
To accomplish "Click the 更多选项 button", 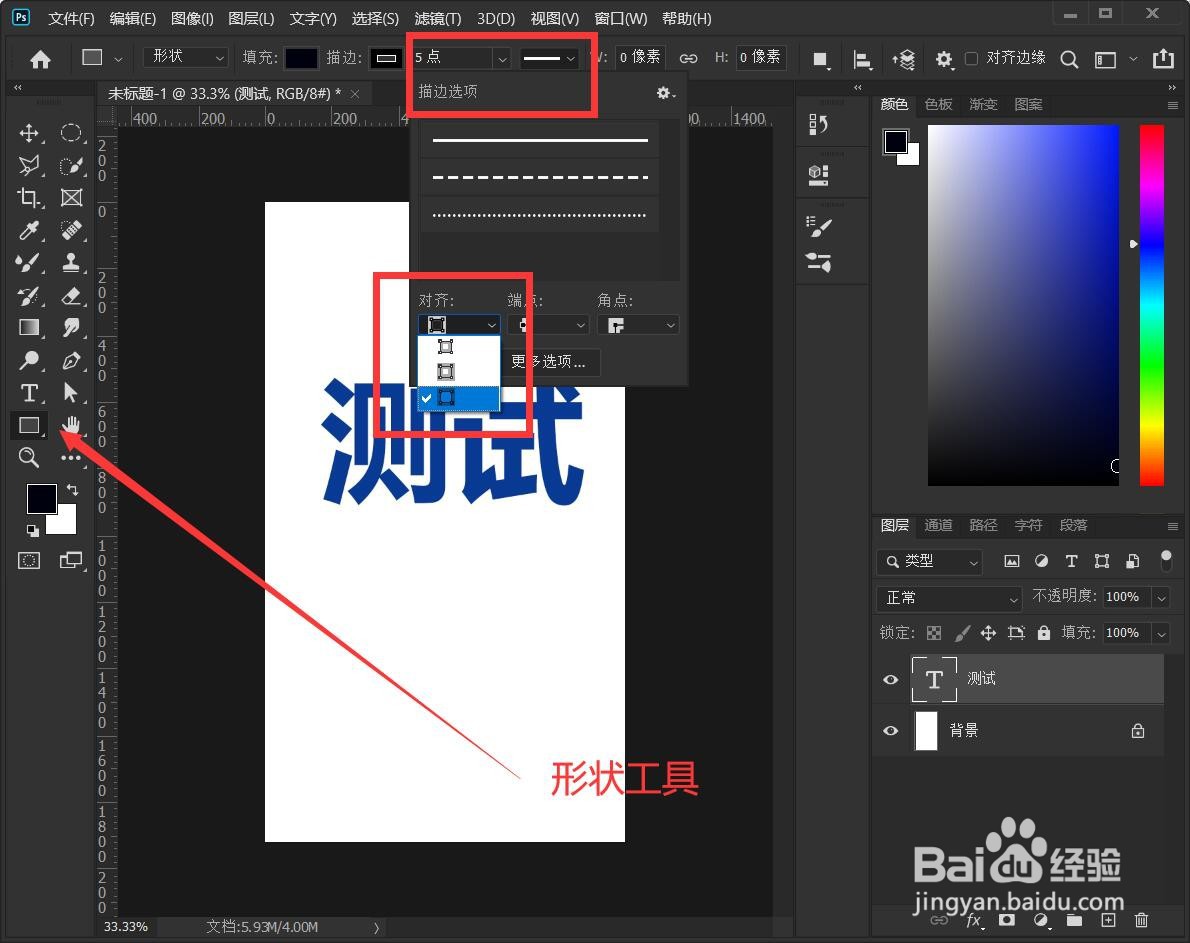I will click(551, 362).
